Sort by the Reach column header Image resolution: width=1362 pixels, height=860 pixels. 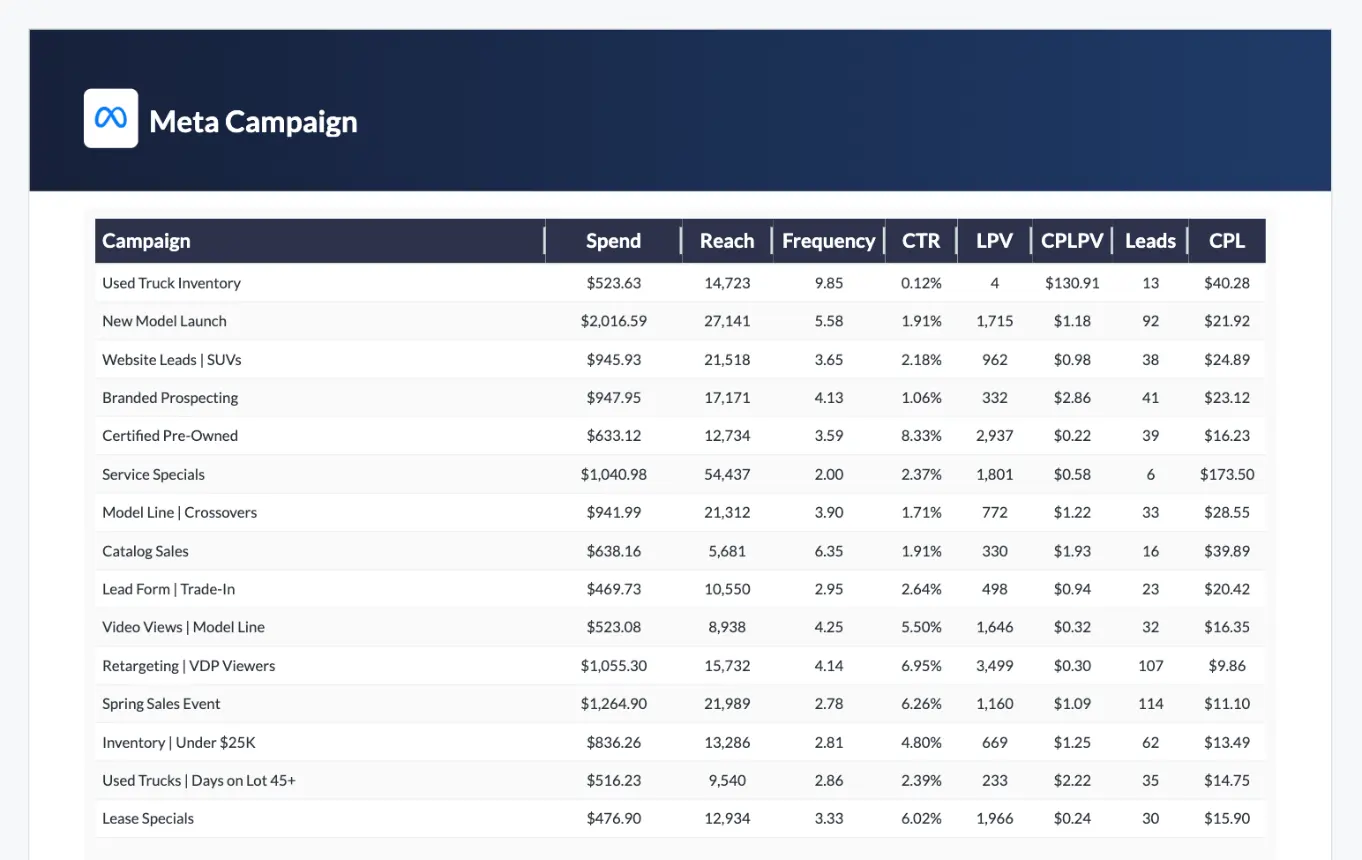[727, 241]
